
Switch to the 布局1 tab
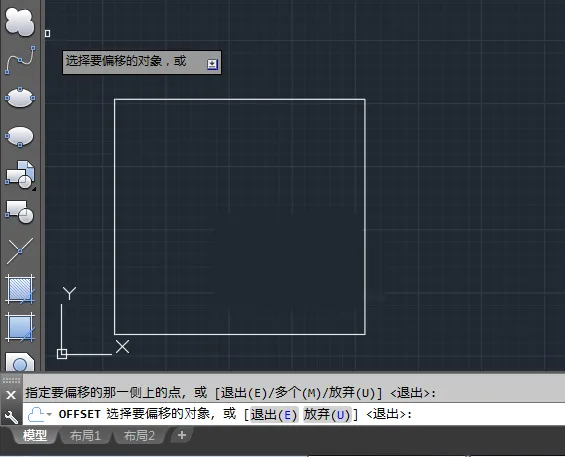coord(85,436)
